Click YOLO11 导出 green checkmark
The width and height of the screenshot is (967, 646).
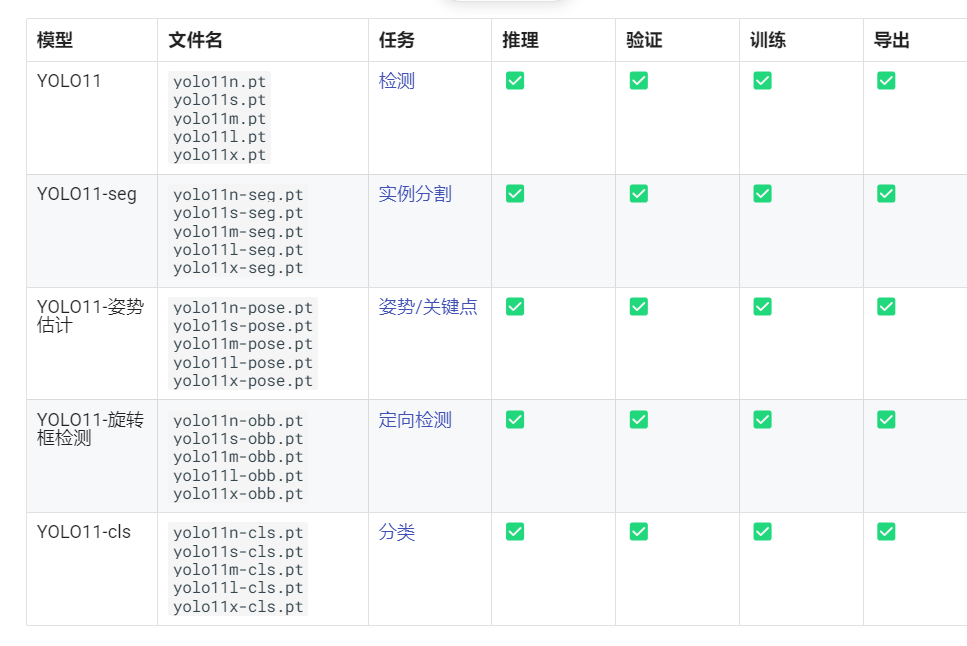pyautogui.click(x=886, y=81)
